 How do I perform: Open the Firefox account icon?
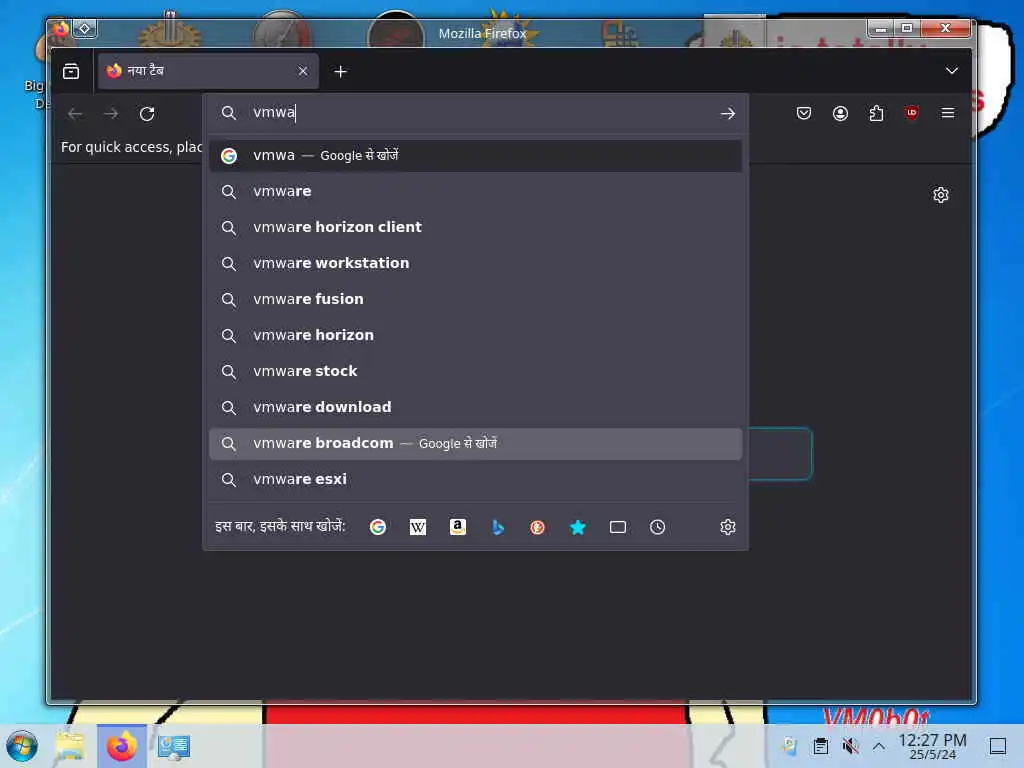(840, 114)
